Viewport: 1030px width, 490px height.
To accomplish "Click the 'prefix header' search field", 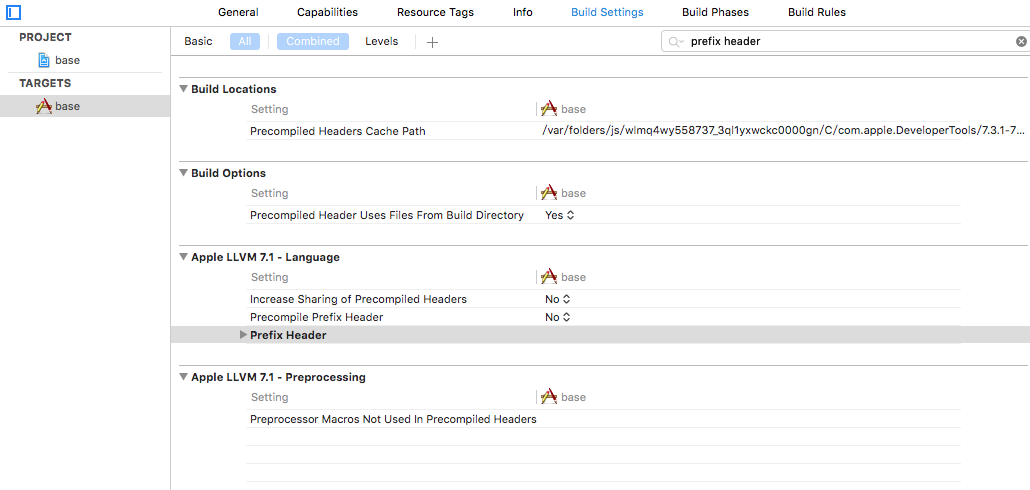I will pyautogui.click(x=847, y=41).
